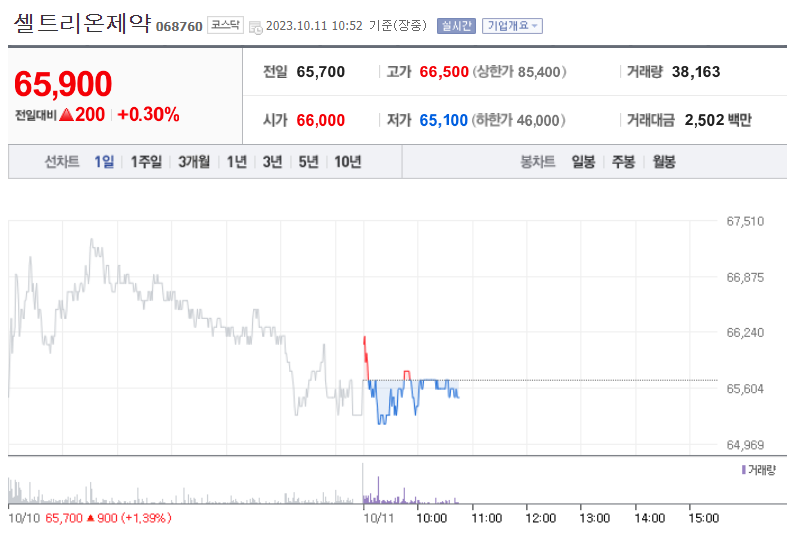This screenshot has width=787, height=540.
Task: Click the stock code 068760
Action: [x=179, y=27]
